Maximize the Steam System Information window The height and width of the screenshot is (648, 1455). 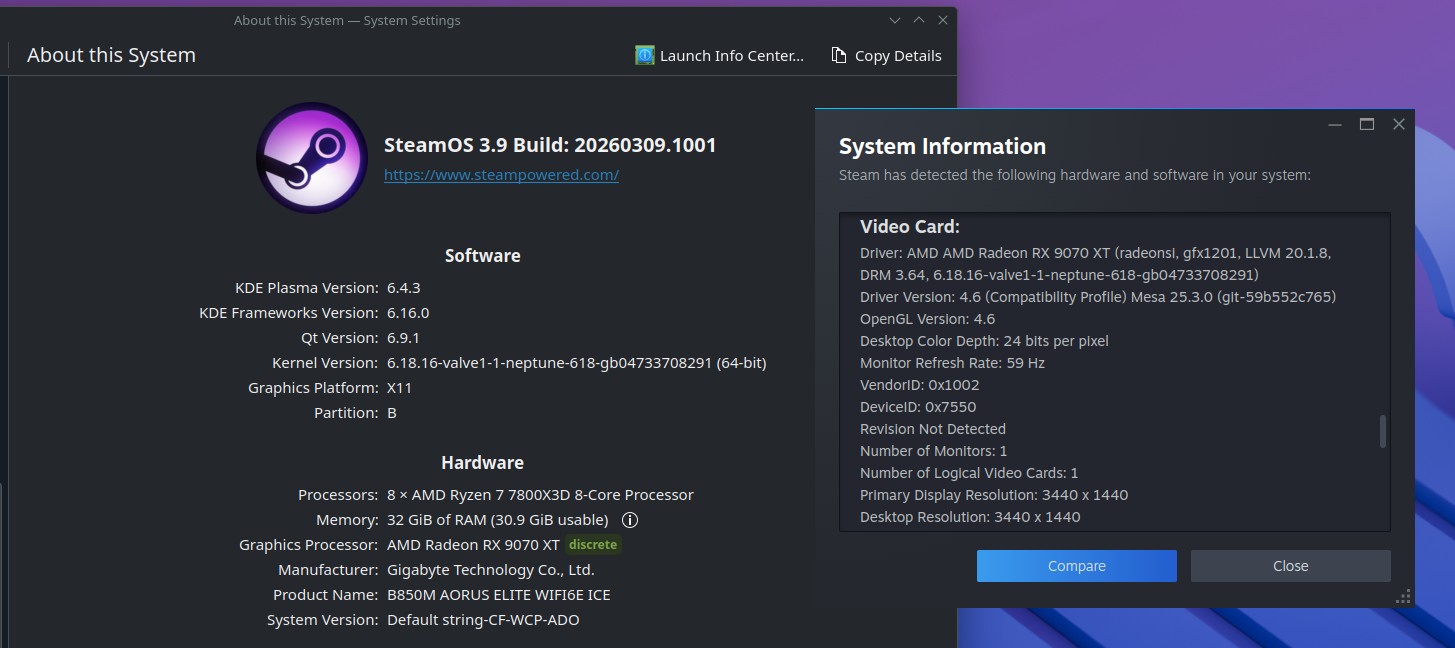click(1367, 124)
